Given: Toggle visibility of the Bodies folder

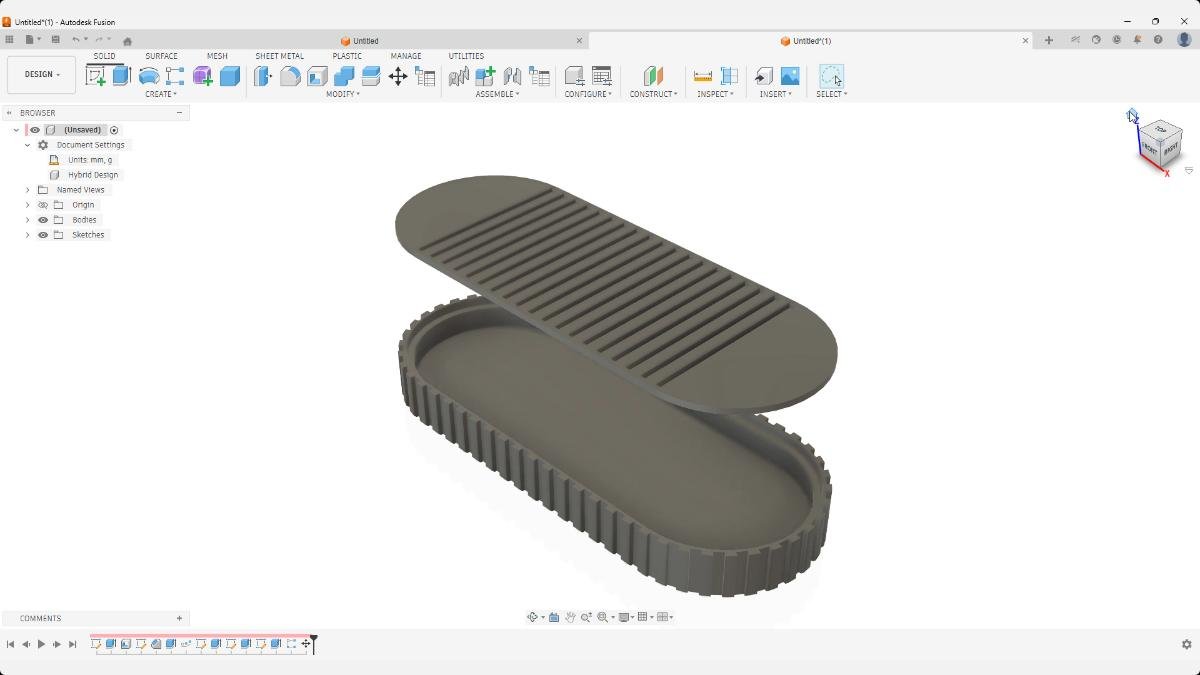Looking at the screenshot, I should [42, 219].
